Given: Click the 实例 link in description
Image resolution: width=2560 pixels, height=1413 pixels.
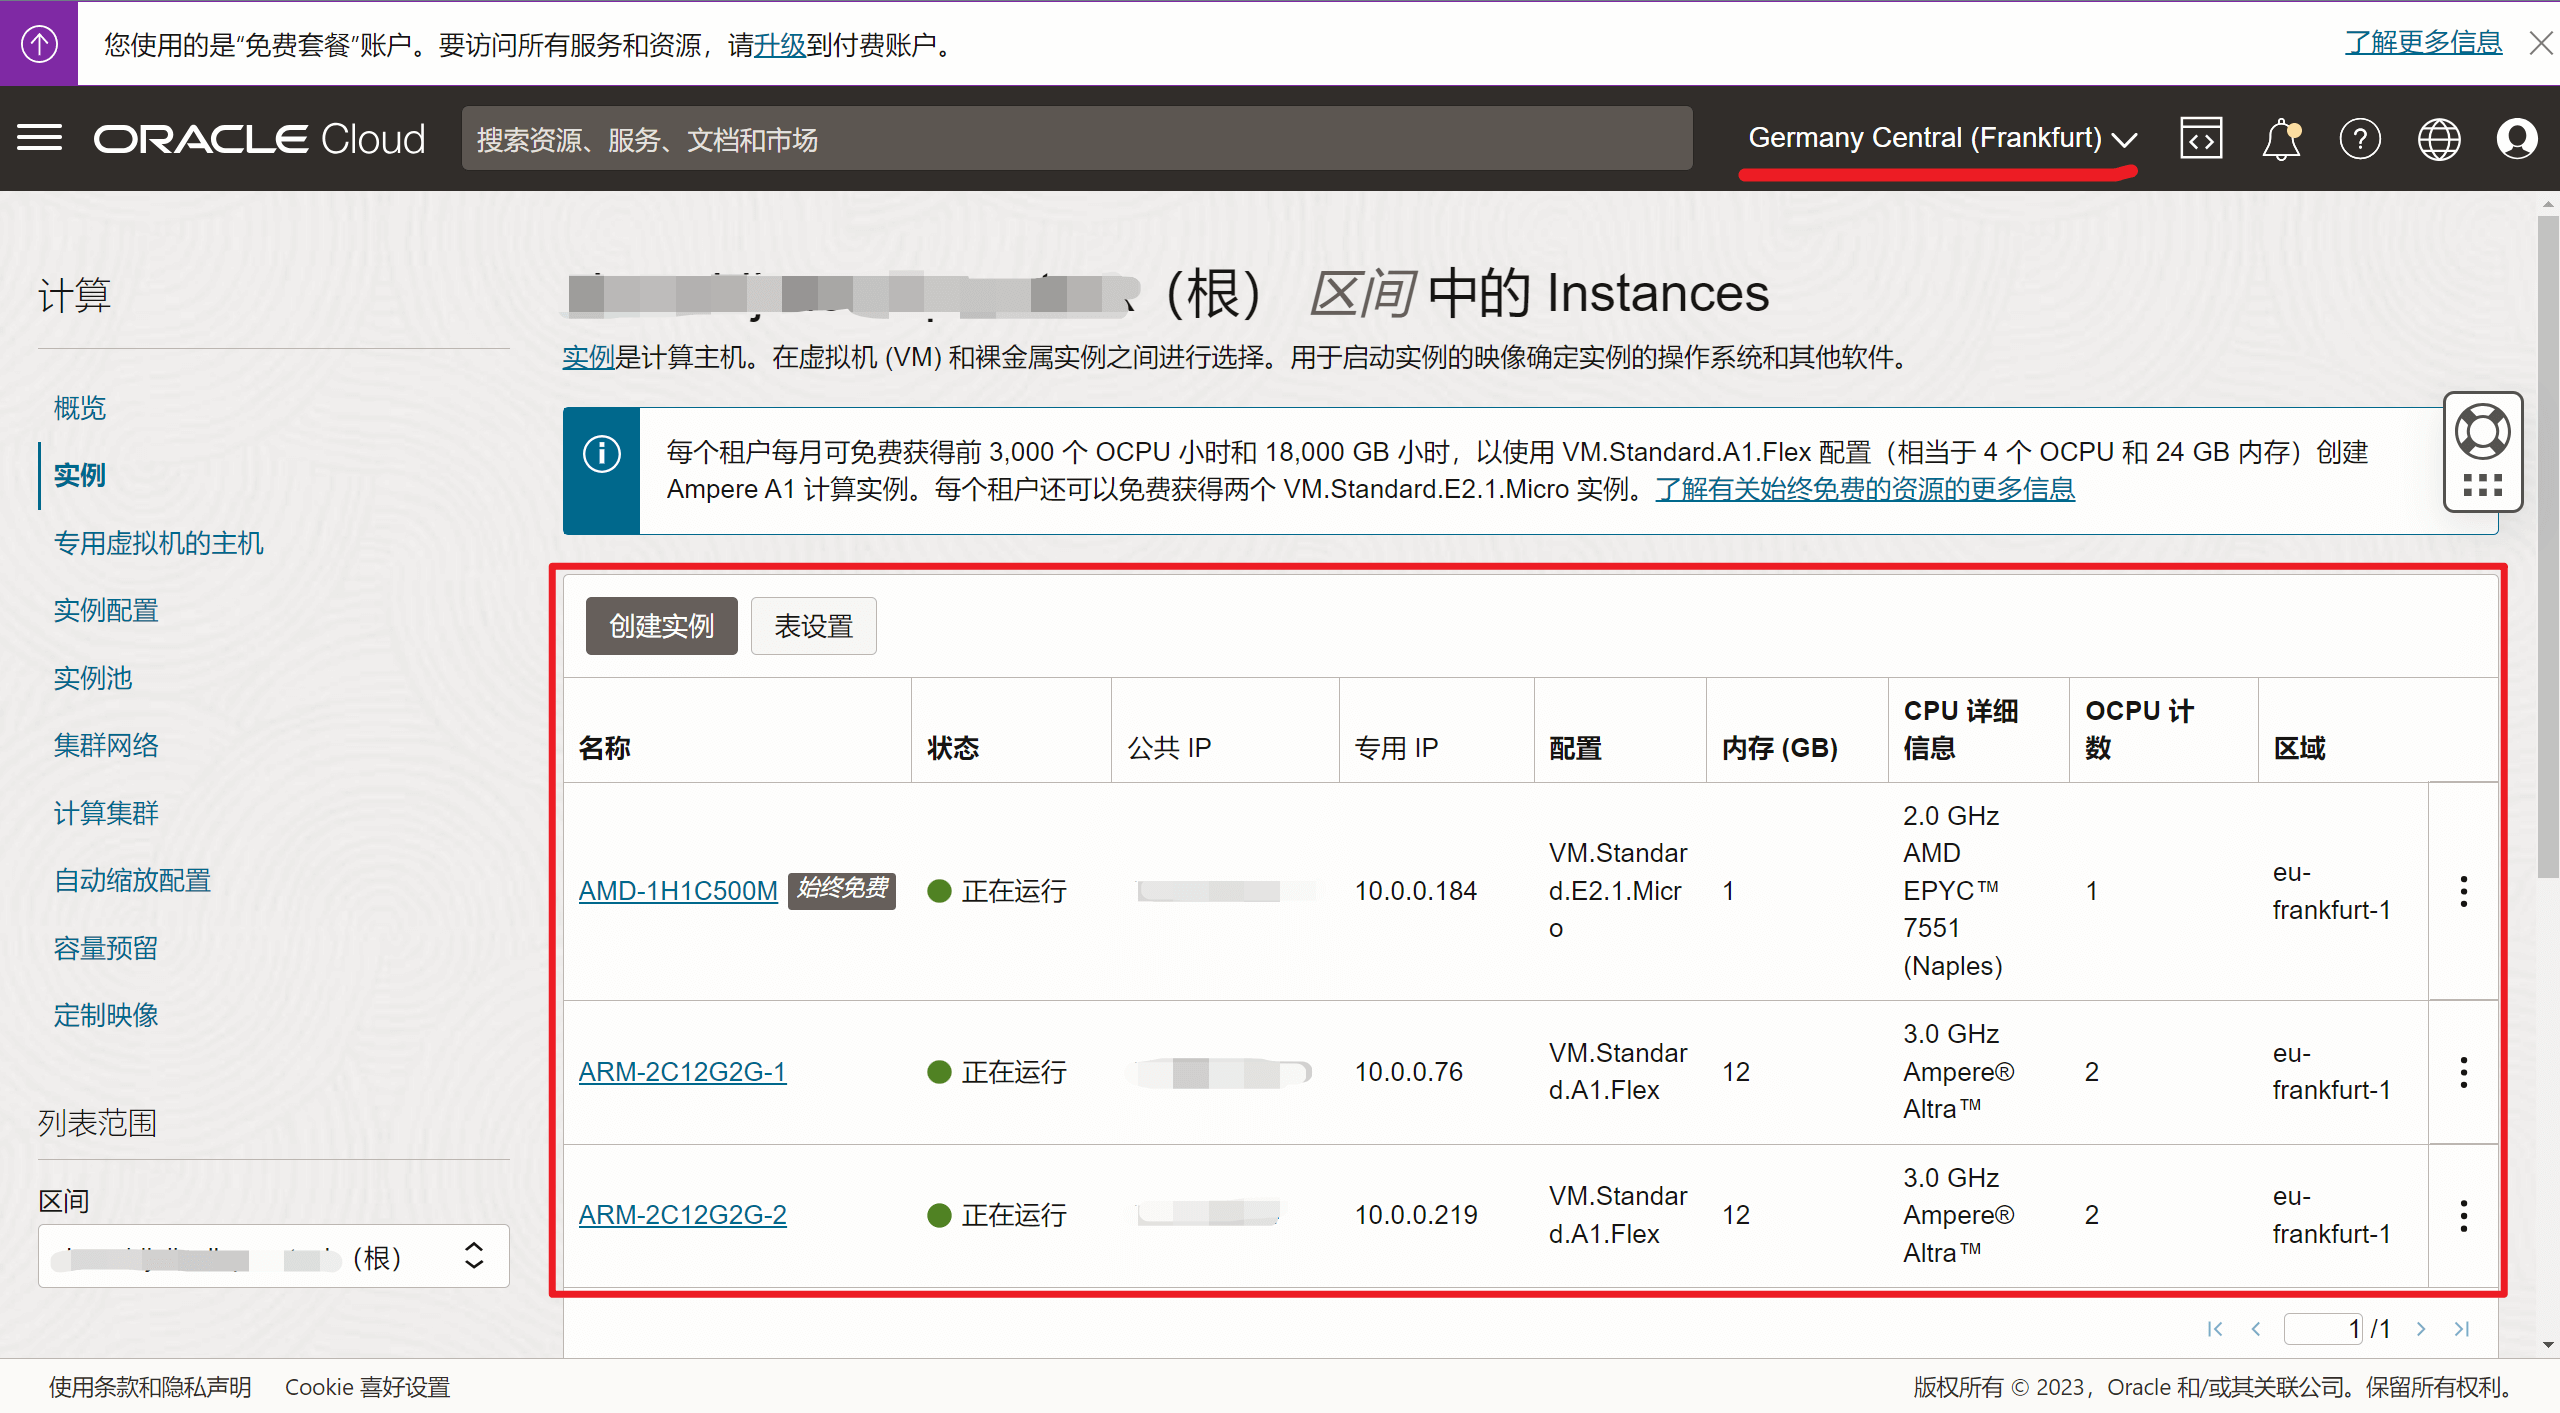Looking at the screenshot, I should click(x=588, y=357).
